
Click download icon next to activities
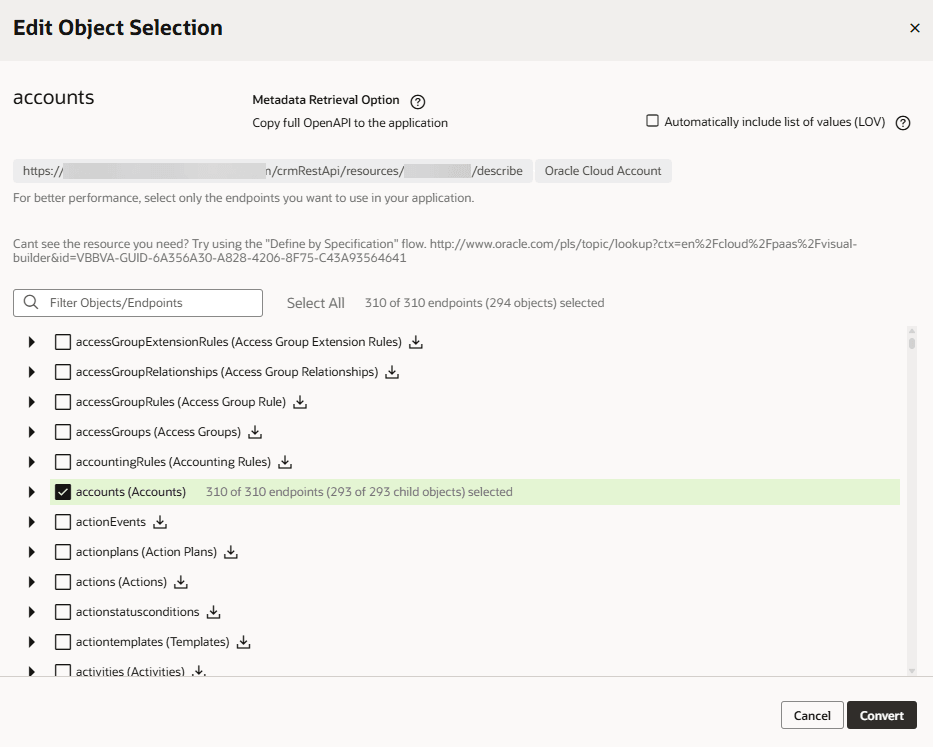198,670
